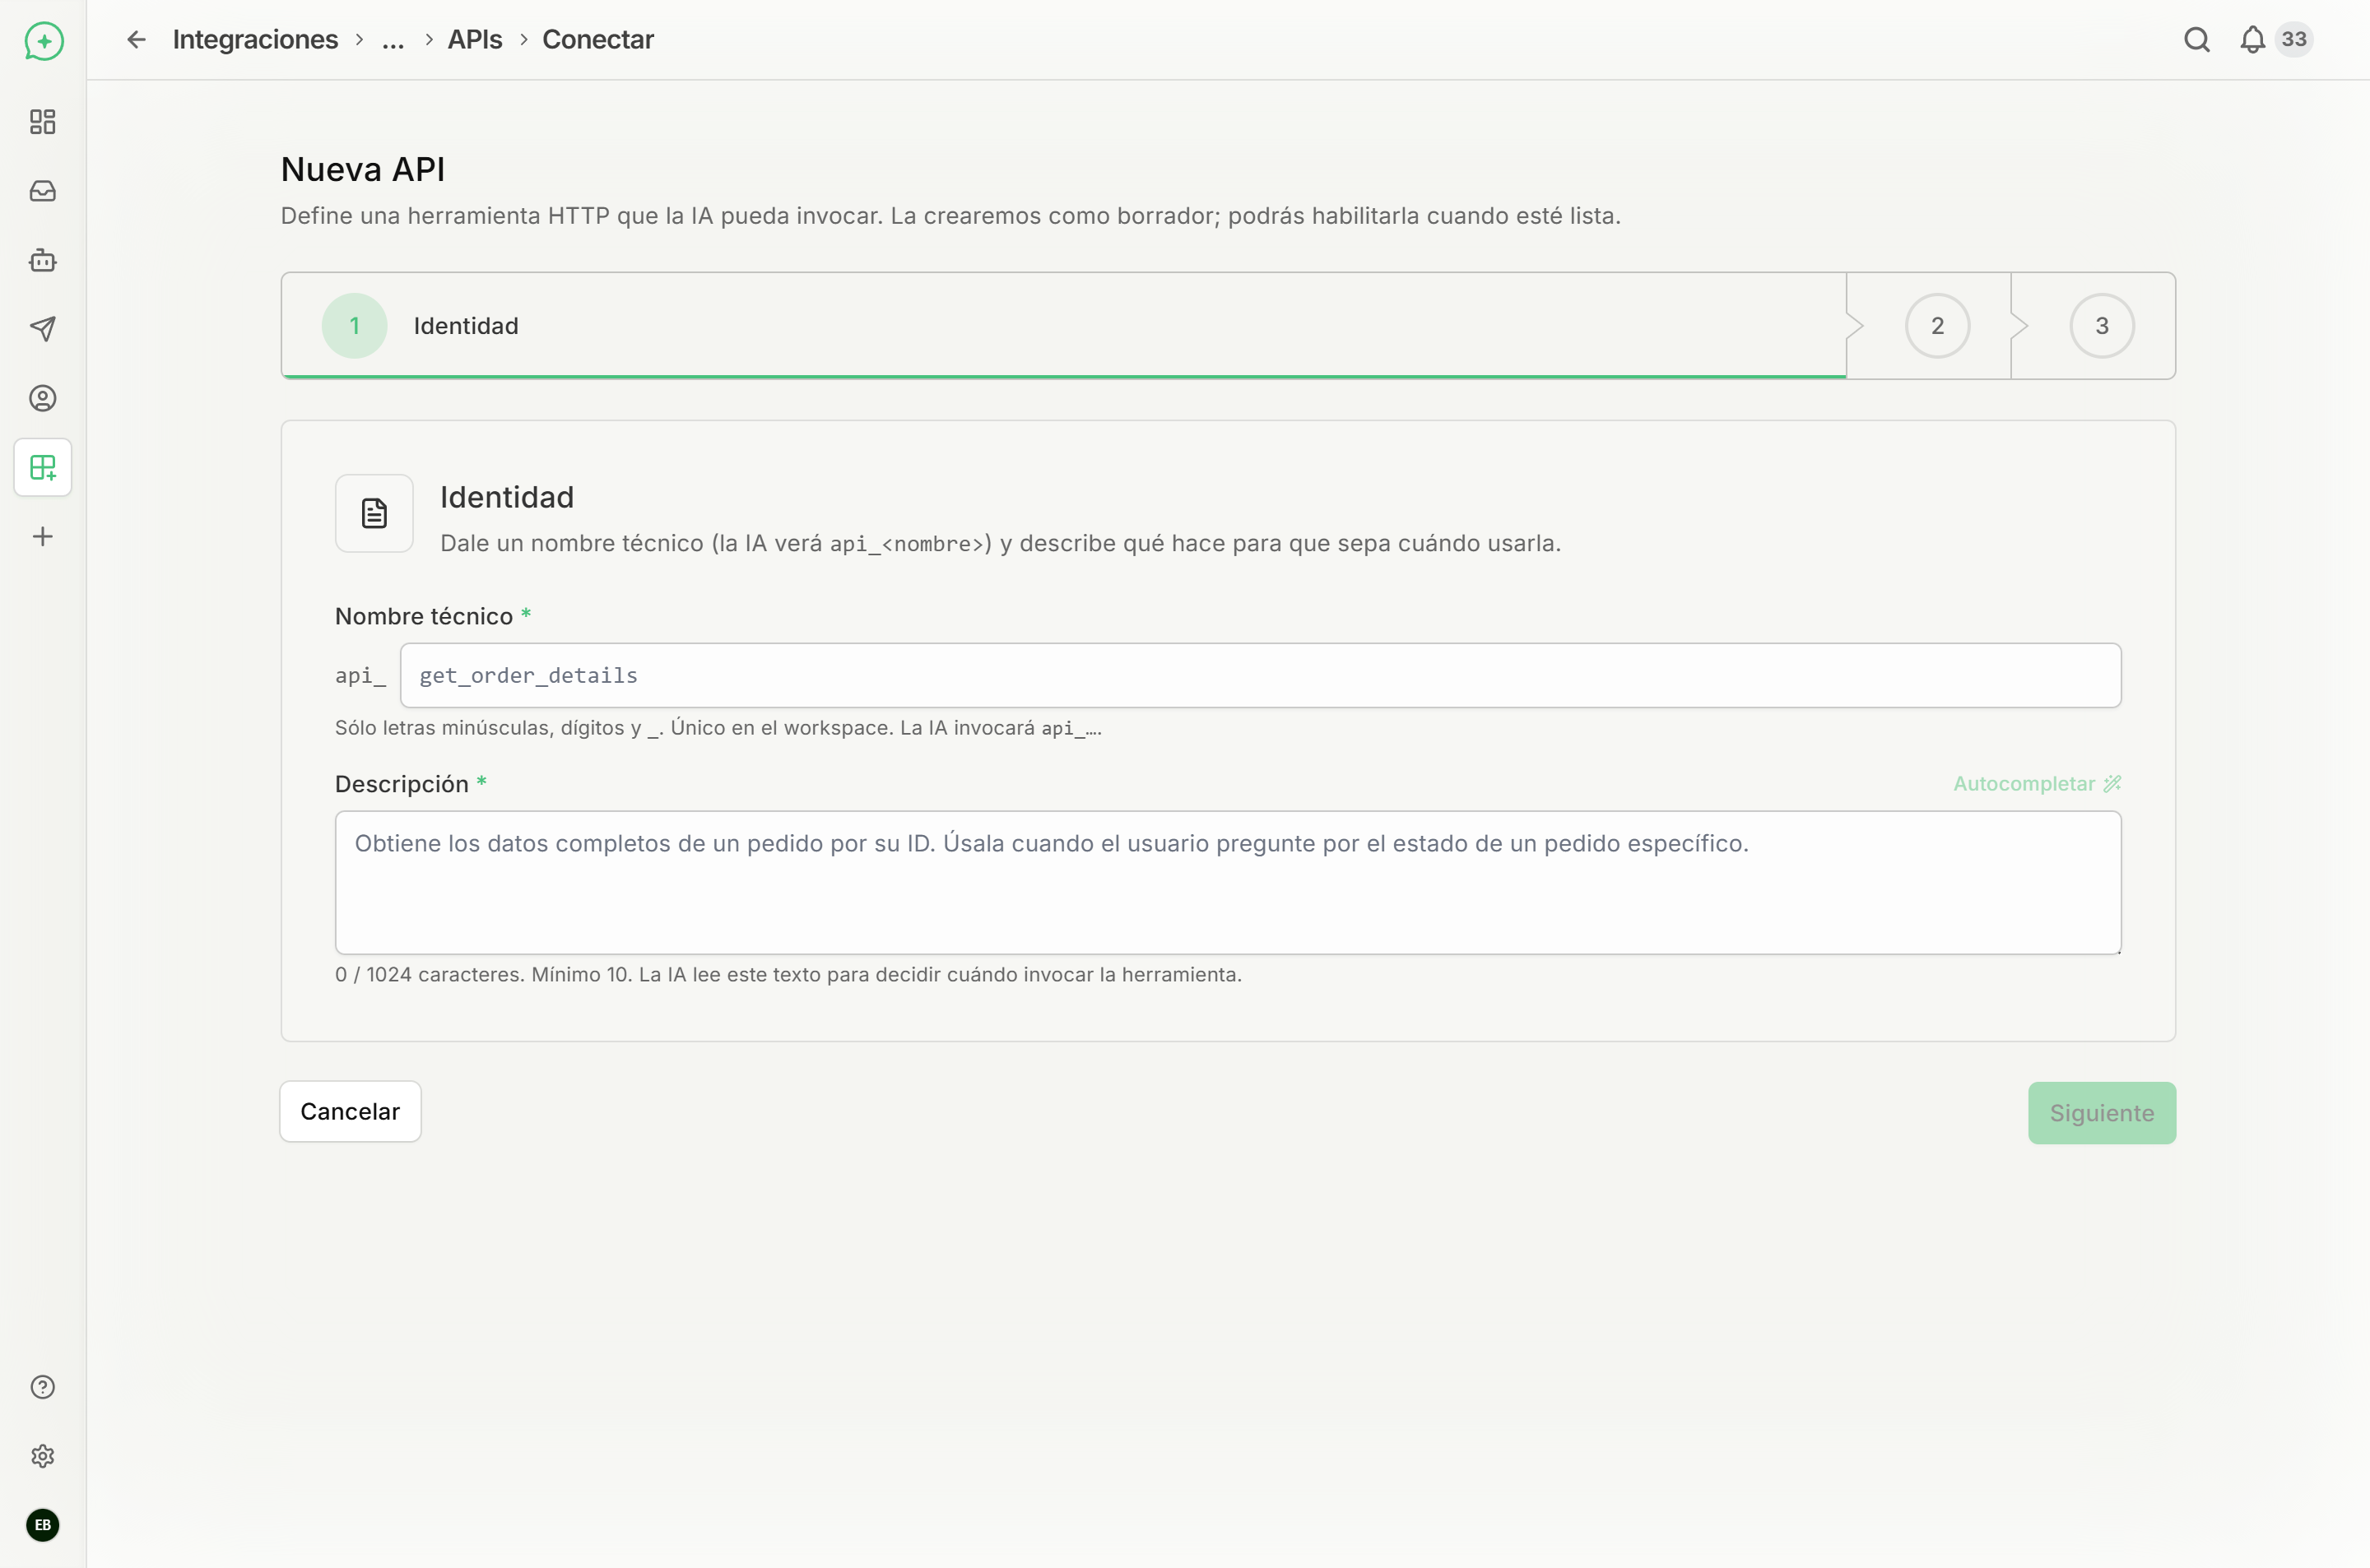
Task: Click the app logo in the sidebar
Action: pos(43,41)
